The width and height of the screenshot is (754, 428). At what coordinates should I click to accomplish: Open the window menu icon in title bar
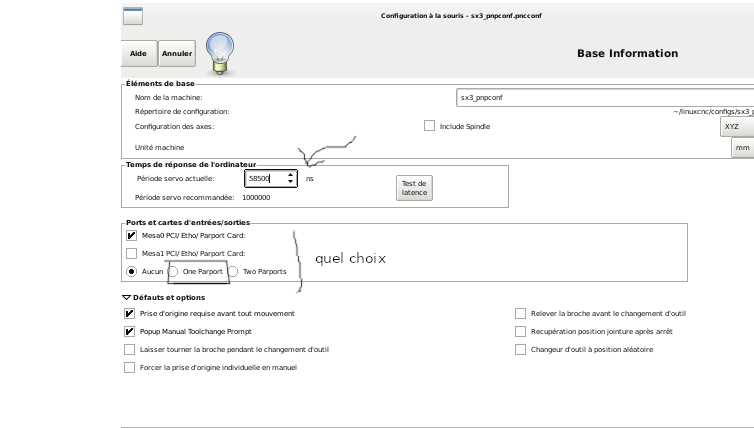coord(133,16)
